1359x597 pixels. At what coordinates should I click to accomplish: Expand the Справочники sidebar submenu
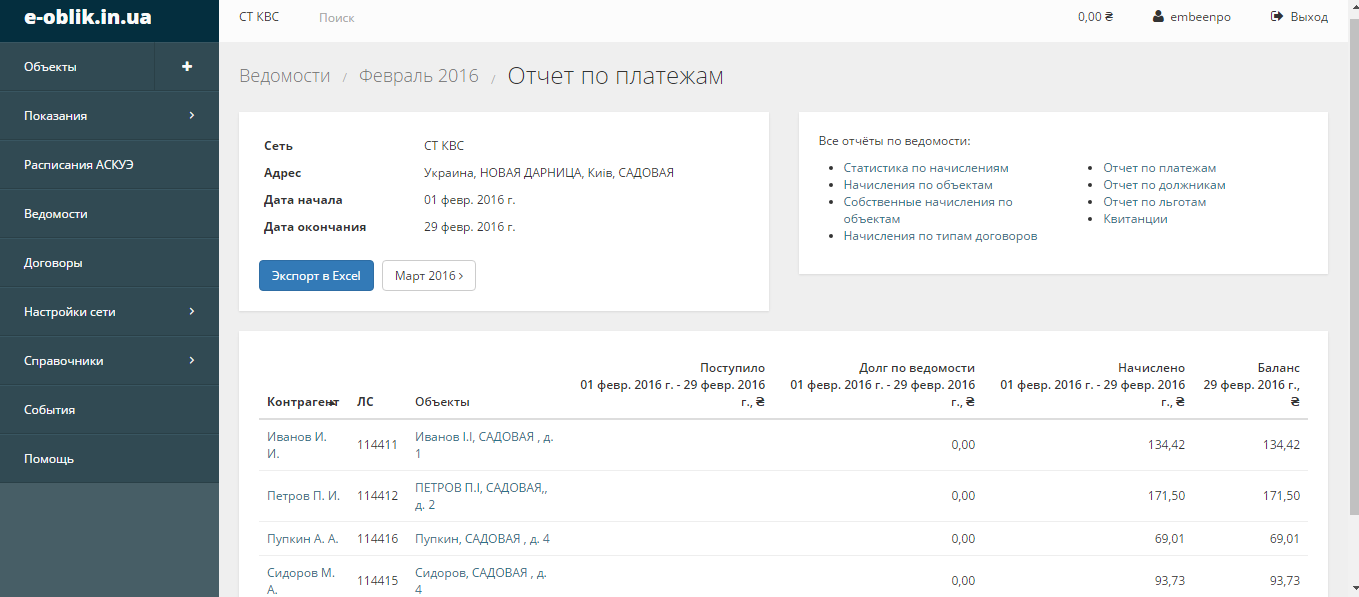pyautogui.click(x=191, y=361)
